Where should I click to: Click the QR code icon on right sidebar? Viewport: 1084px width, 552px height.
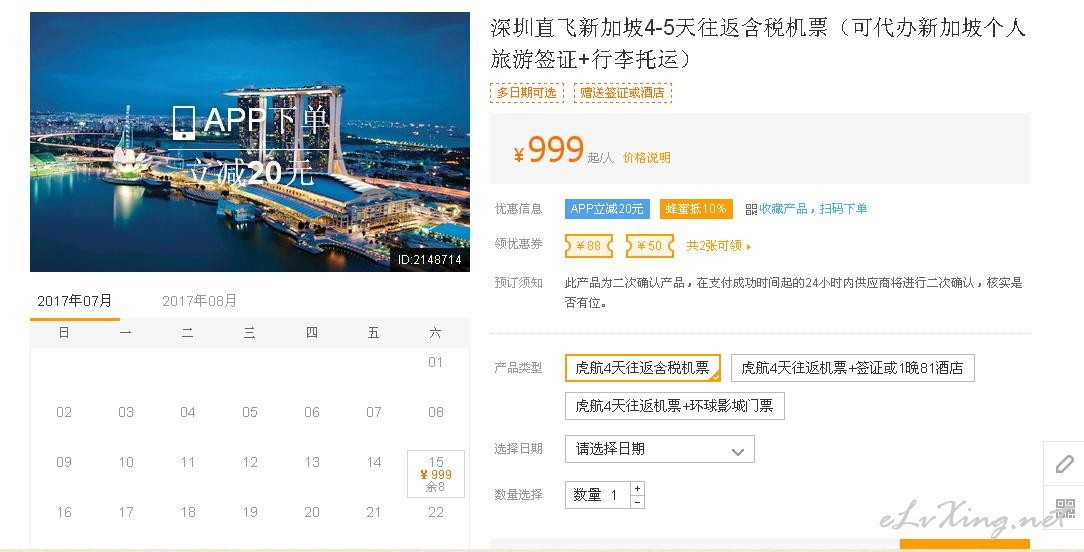coord(1064,509)
